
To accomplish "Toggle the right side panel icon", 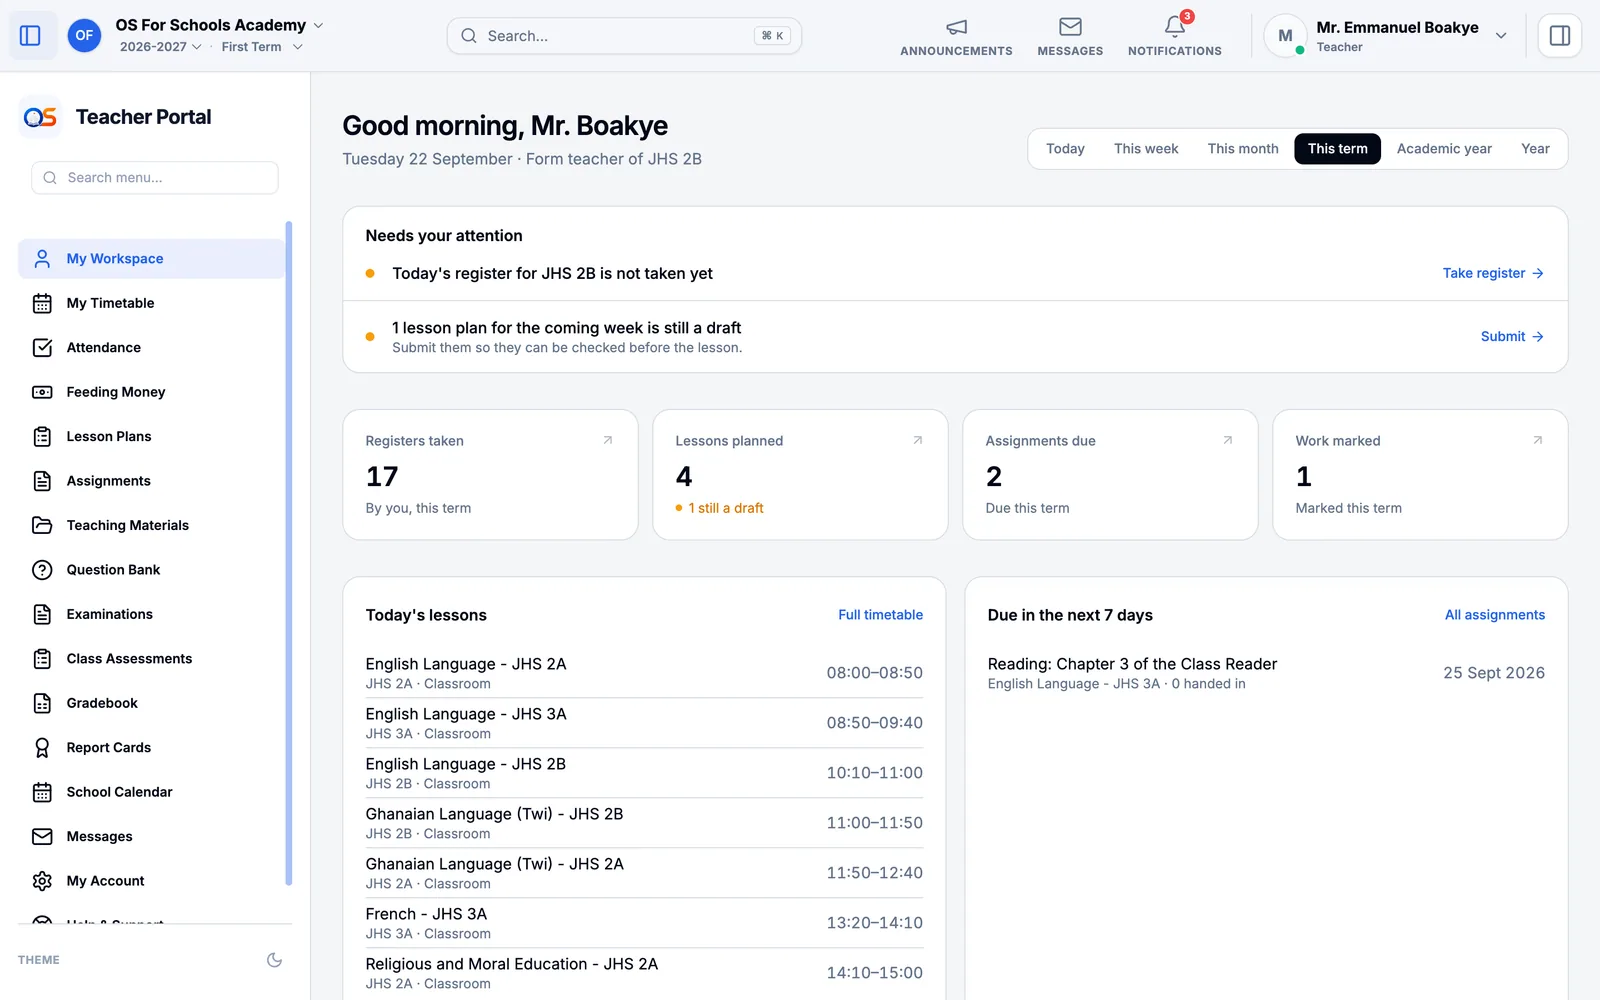I will (1559, 36).
